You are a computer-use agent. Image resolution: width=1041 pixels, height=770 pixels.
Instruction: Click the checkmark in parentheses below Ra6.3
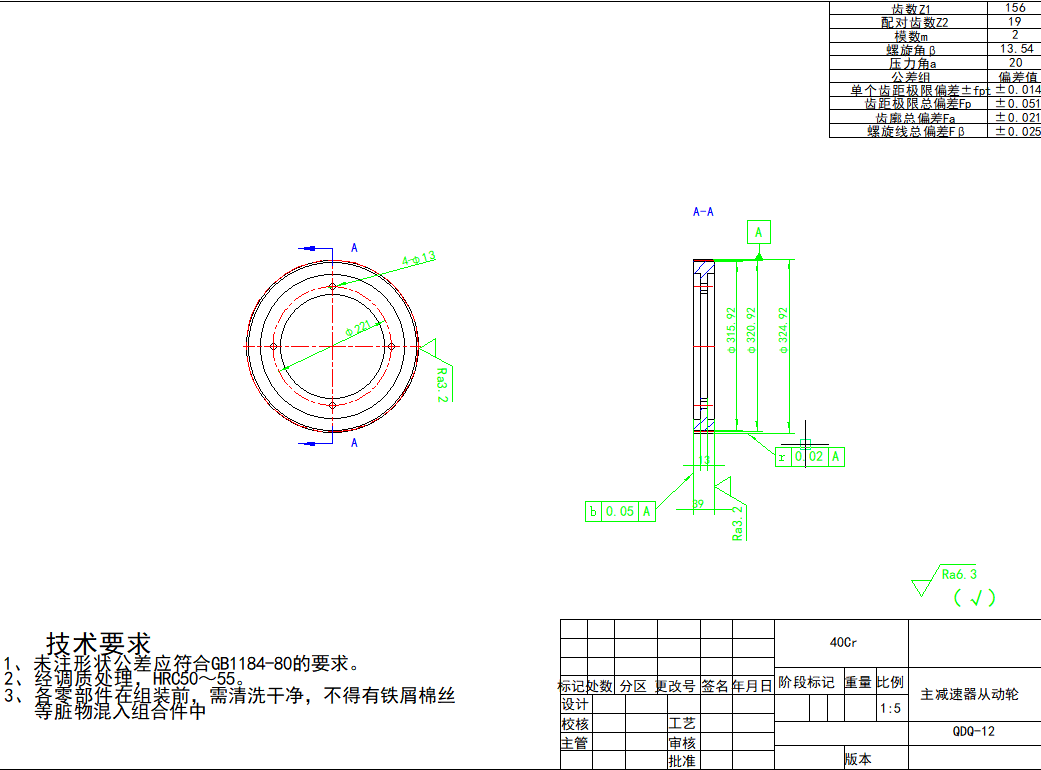(x=974, y=598)
